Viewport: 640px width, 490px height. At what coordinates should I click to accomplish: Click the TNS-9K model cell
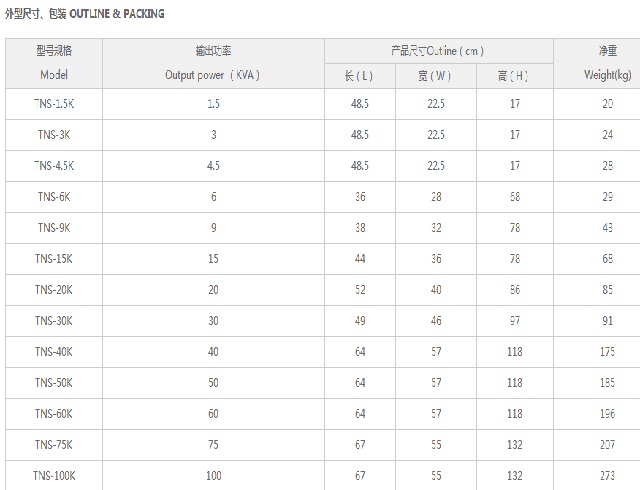(54, 228)
